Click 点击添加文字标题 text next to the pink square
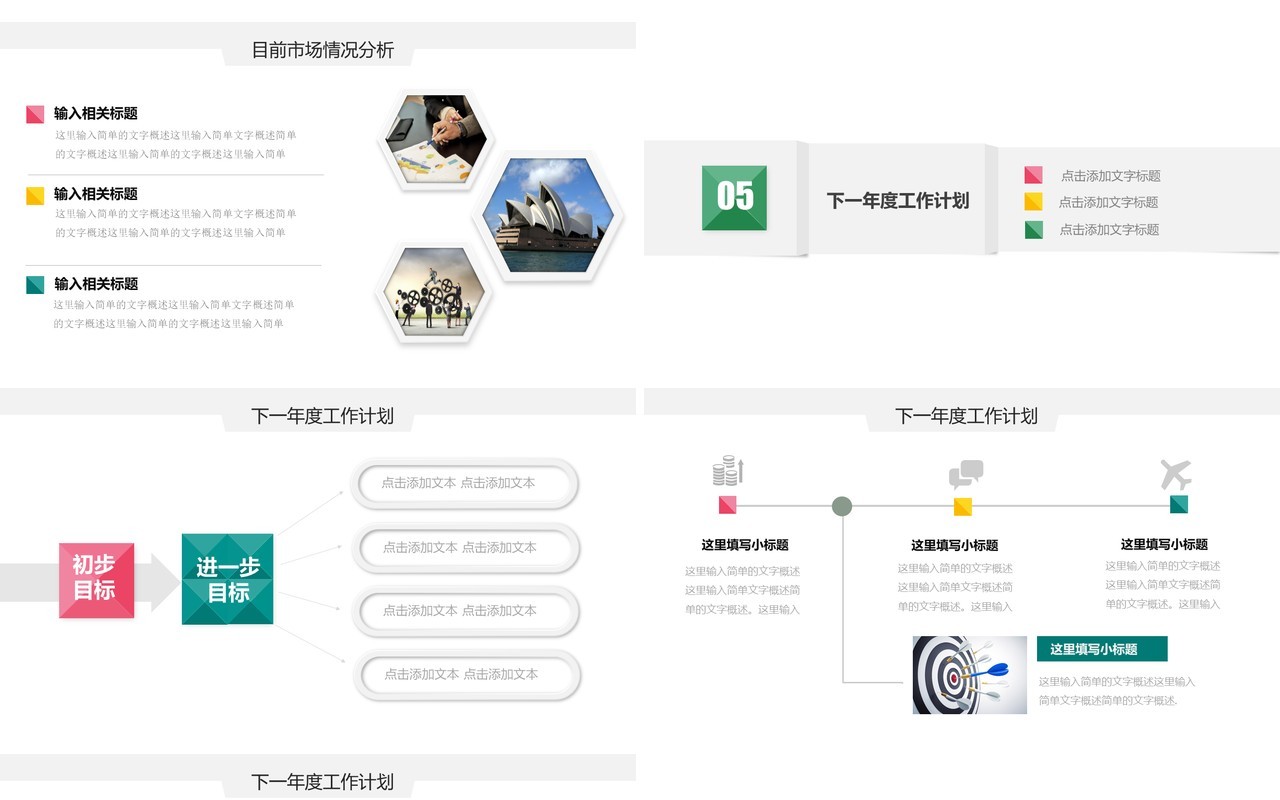This screenshot has height=800, width=1280. pyautogui.click(x=1111, y=176)
